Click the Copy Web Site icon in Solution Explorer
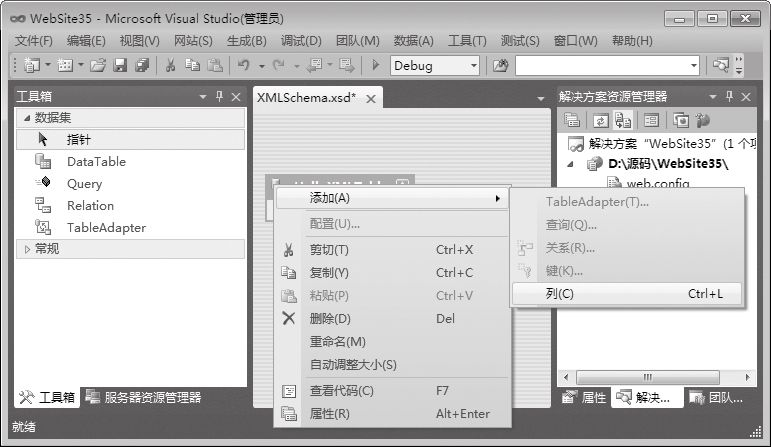 [681, 120]
